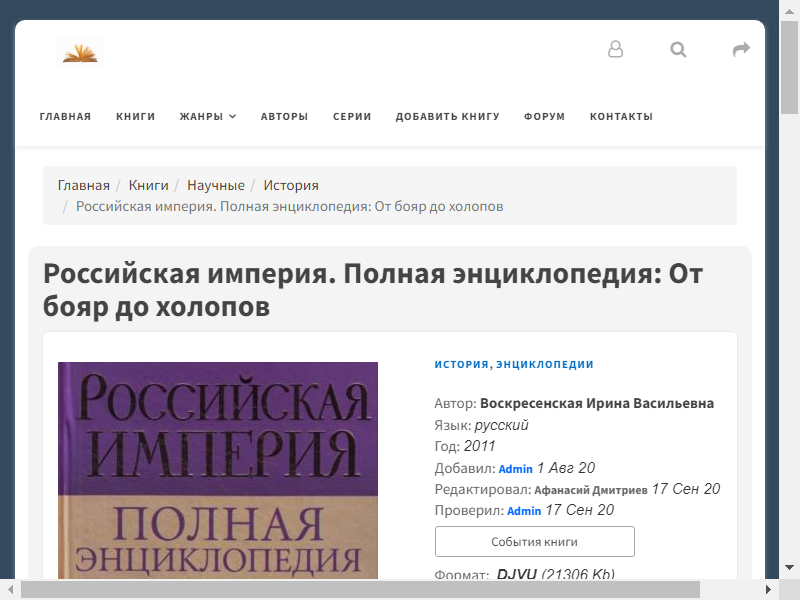Image resolution: width=800 pixels, height=600 pixels.
Task: Go to the КНИГИ menu item
Action: click(x=135, y=116)
